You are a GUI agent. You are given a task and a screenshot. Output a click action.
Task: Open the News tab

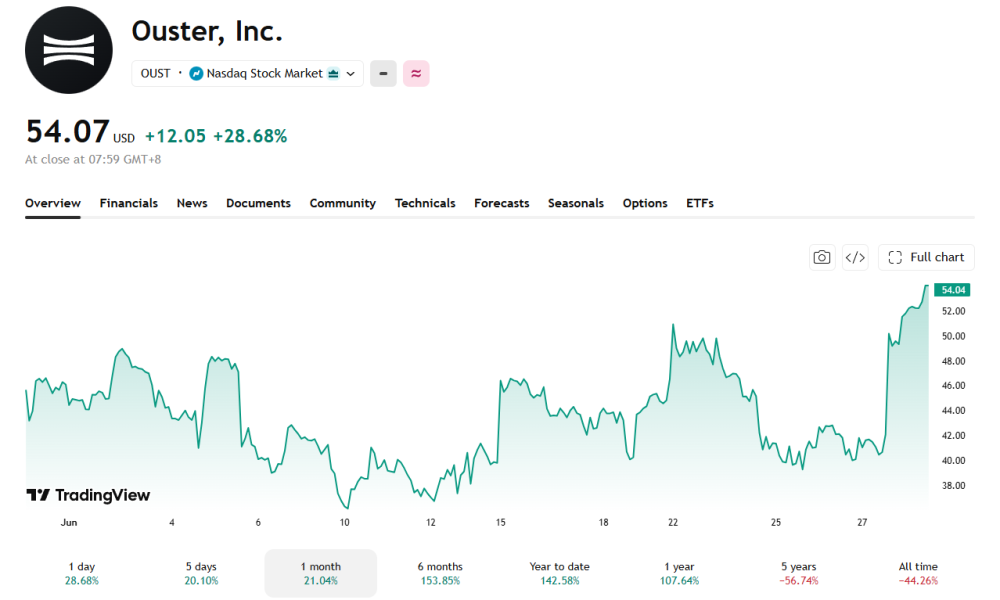point(192,203)
